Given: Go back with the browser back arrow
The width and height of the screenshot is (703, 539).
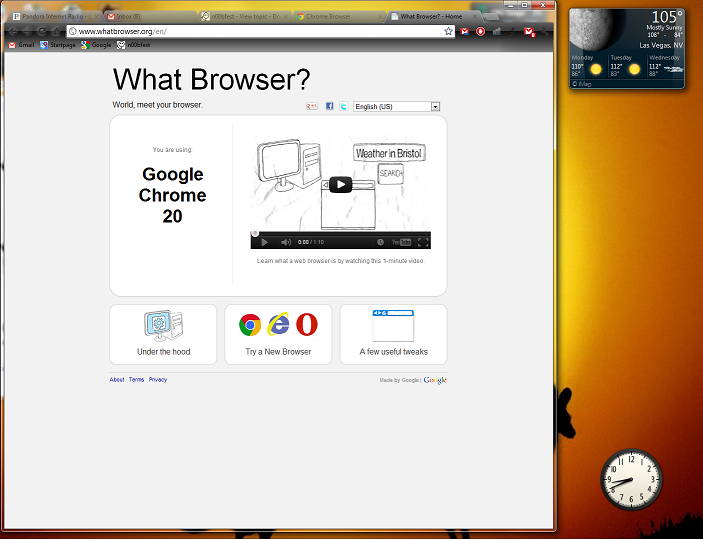Looking at the screenshot, I should [13, 31].
